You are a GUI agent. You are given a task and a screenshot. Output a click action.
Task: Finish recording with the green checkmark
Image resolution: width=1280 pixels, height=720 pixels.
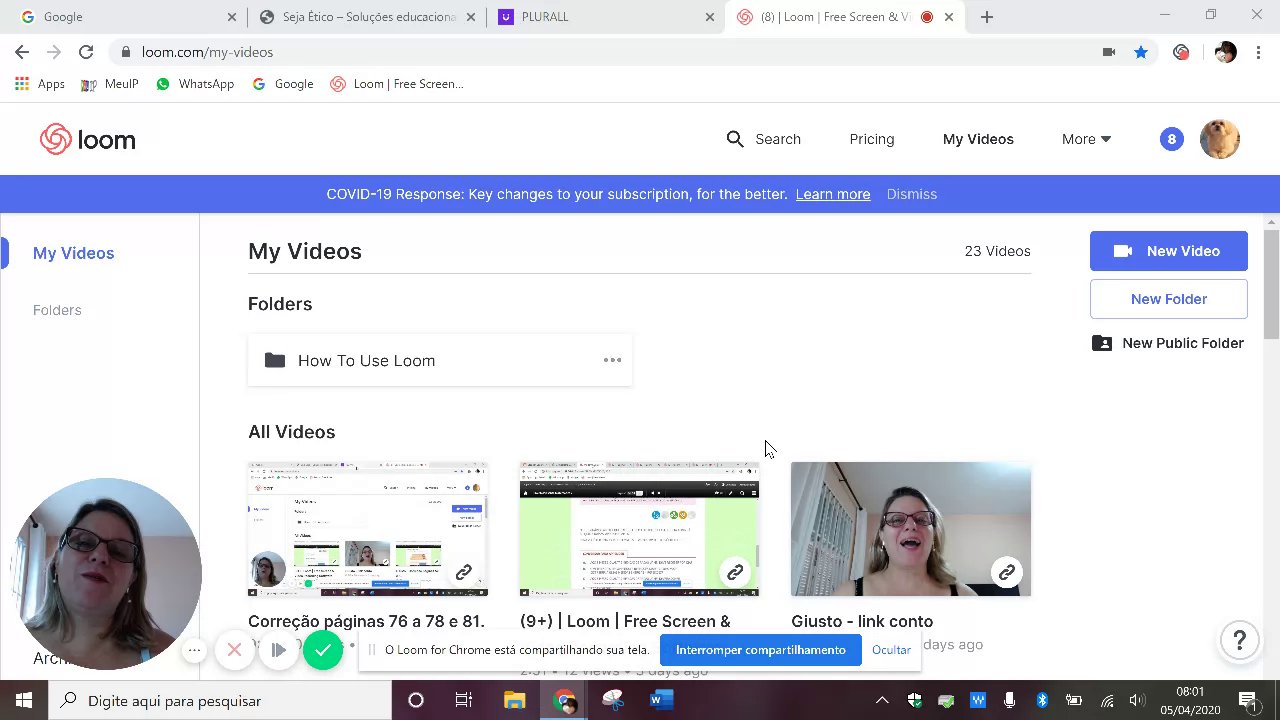coord(322,651)
